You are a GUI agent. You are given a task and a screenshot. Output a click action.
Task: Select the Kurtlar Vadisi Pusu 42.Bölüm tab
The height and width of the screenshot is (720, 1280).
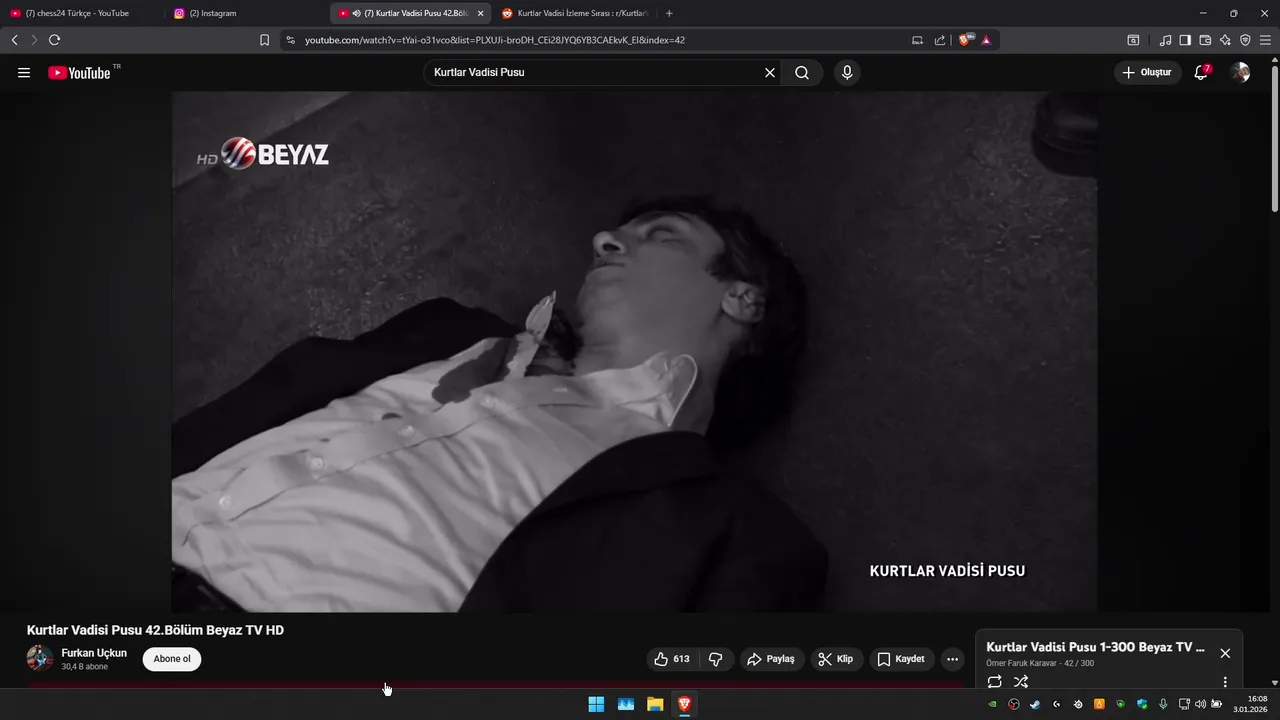(410, 13)
